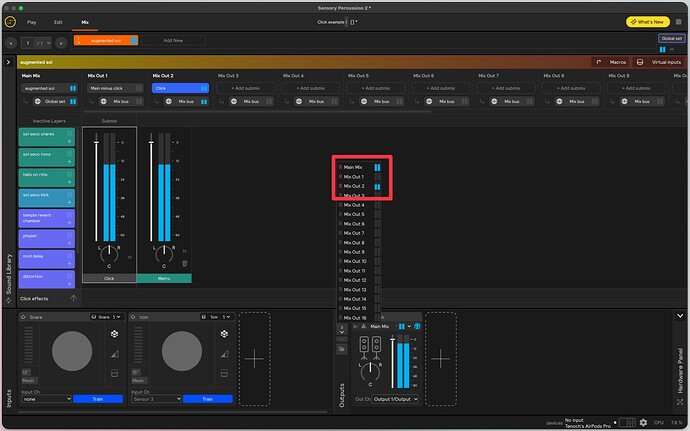
Task: Click the output volume fader in Outputs
Action: 393,339
